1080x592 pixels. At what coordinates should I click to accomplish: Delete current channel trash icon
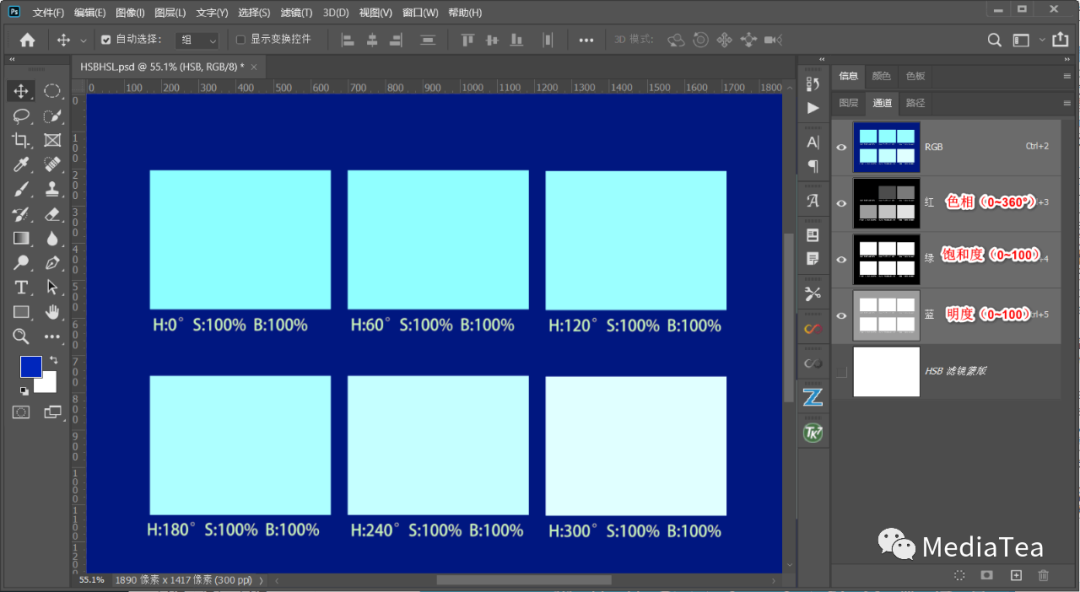pos(1043,575)
